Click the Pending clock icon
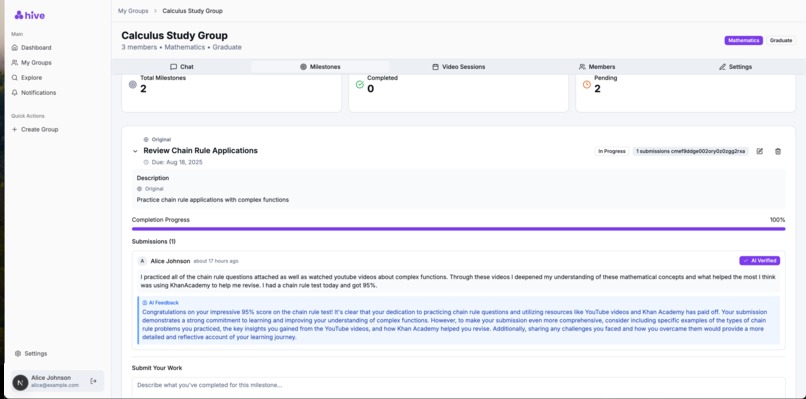The height and width of the screenshot is (399, 806). (x=587, y=84)
